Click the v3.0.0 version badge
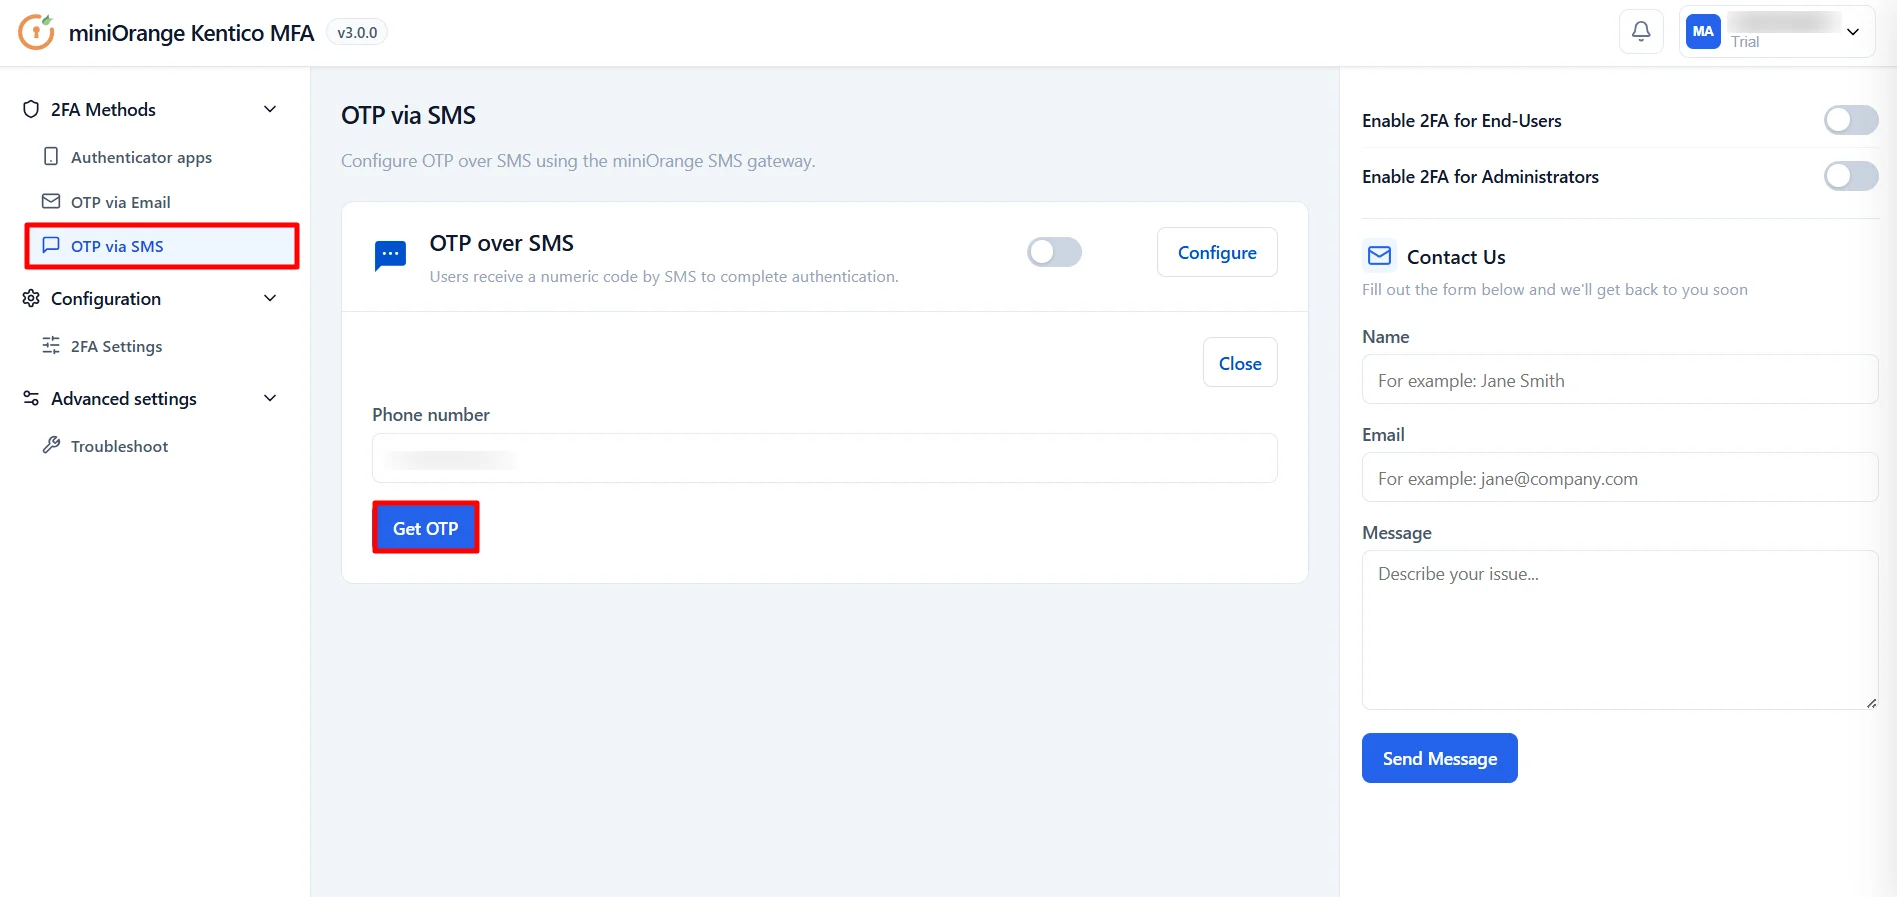Viewport: 1897px width, 897px height. 357,32
